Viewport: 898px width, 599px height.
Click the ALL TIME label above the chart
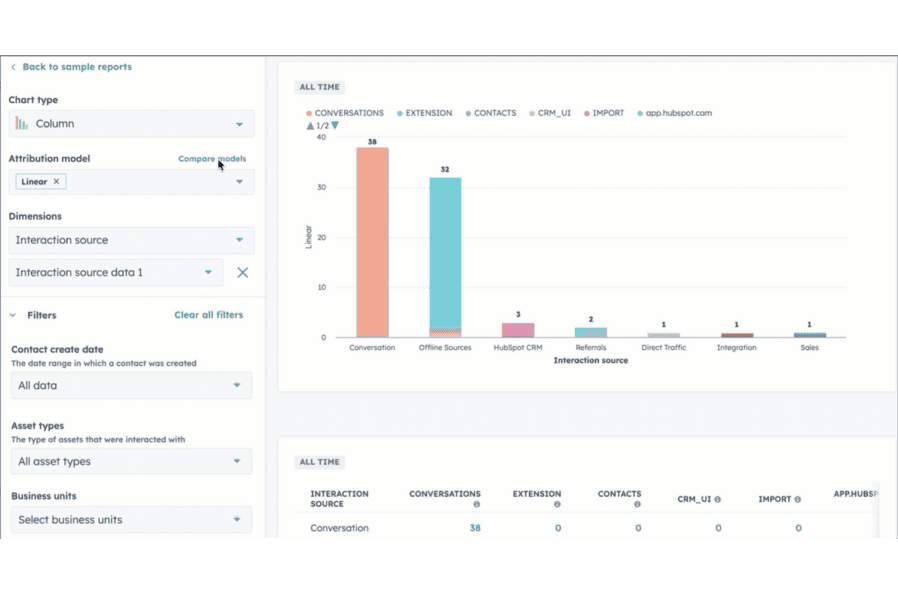pyautogui.click(x=319, y=87)
